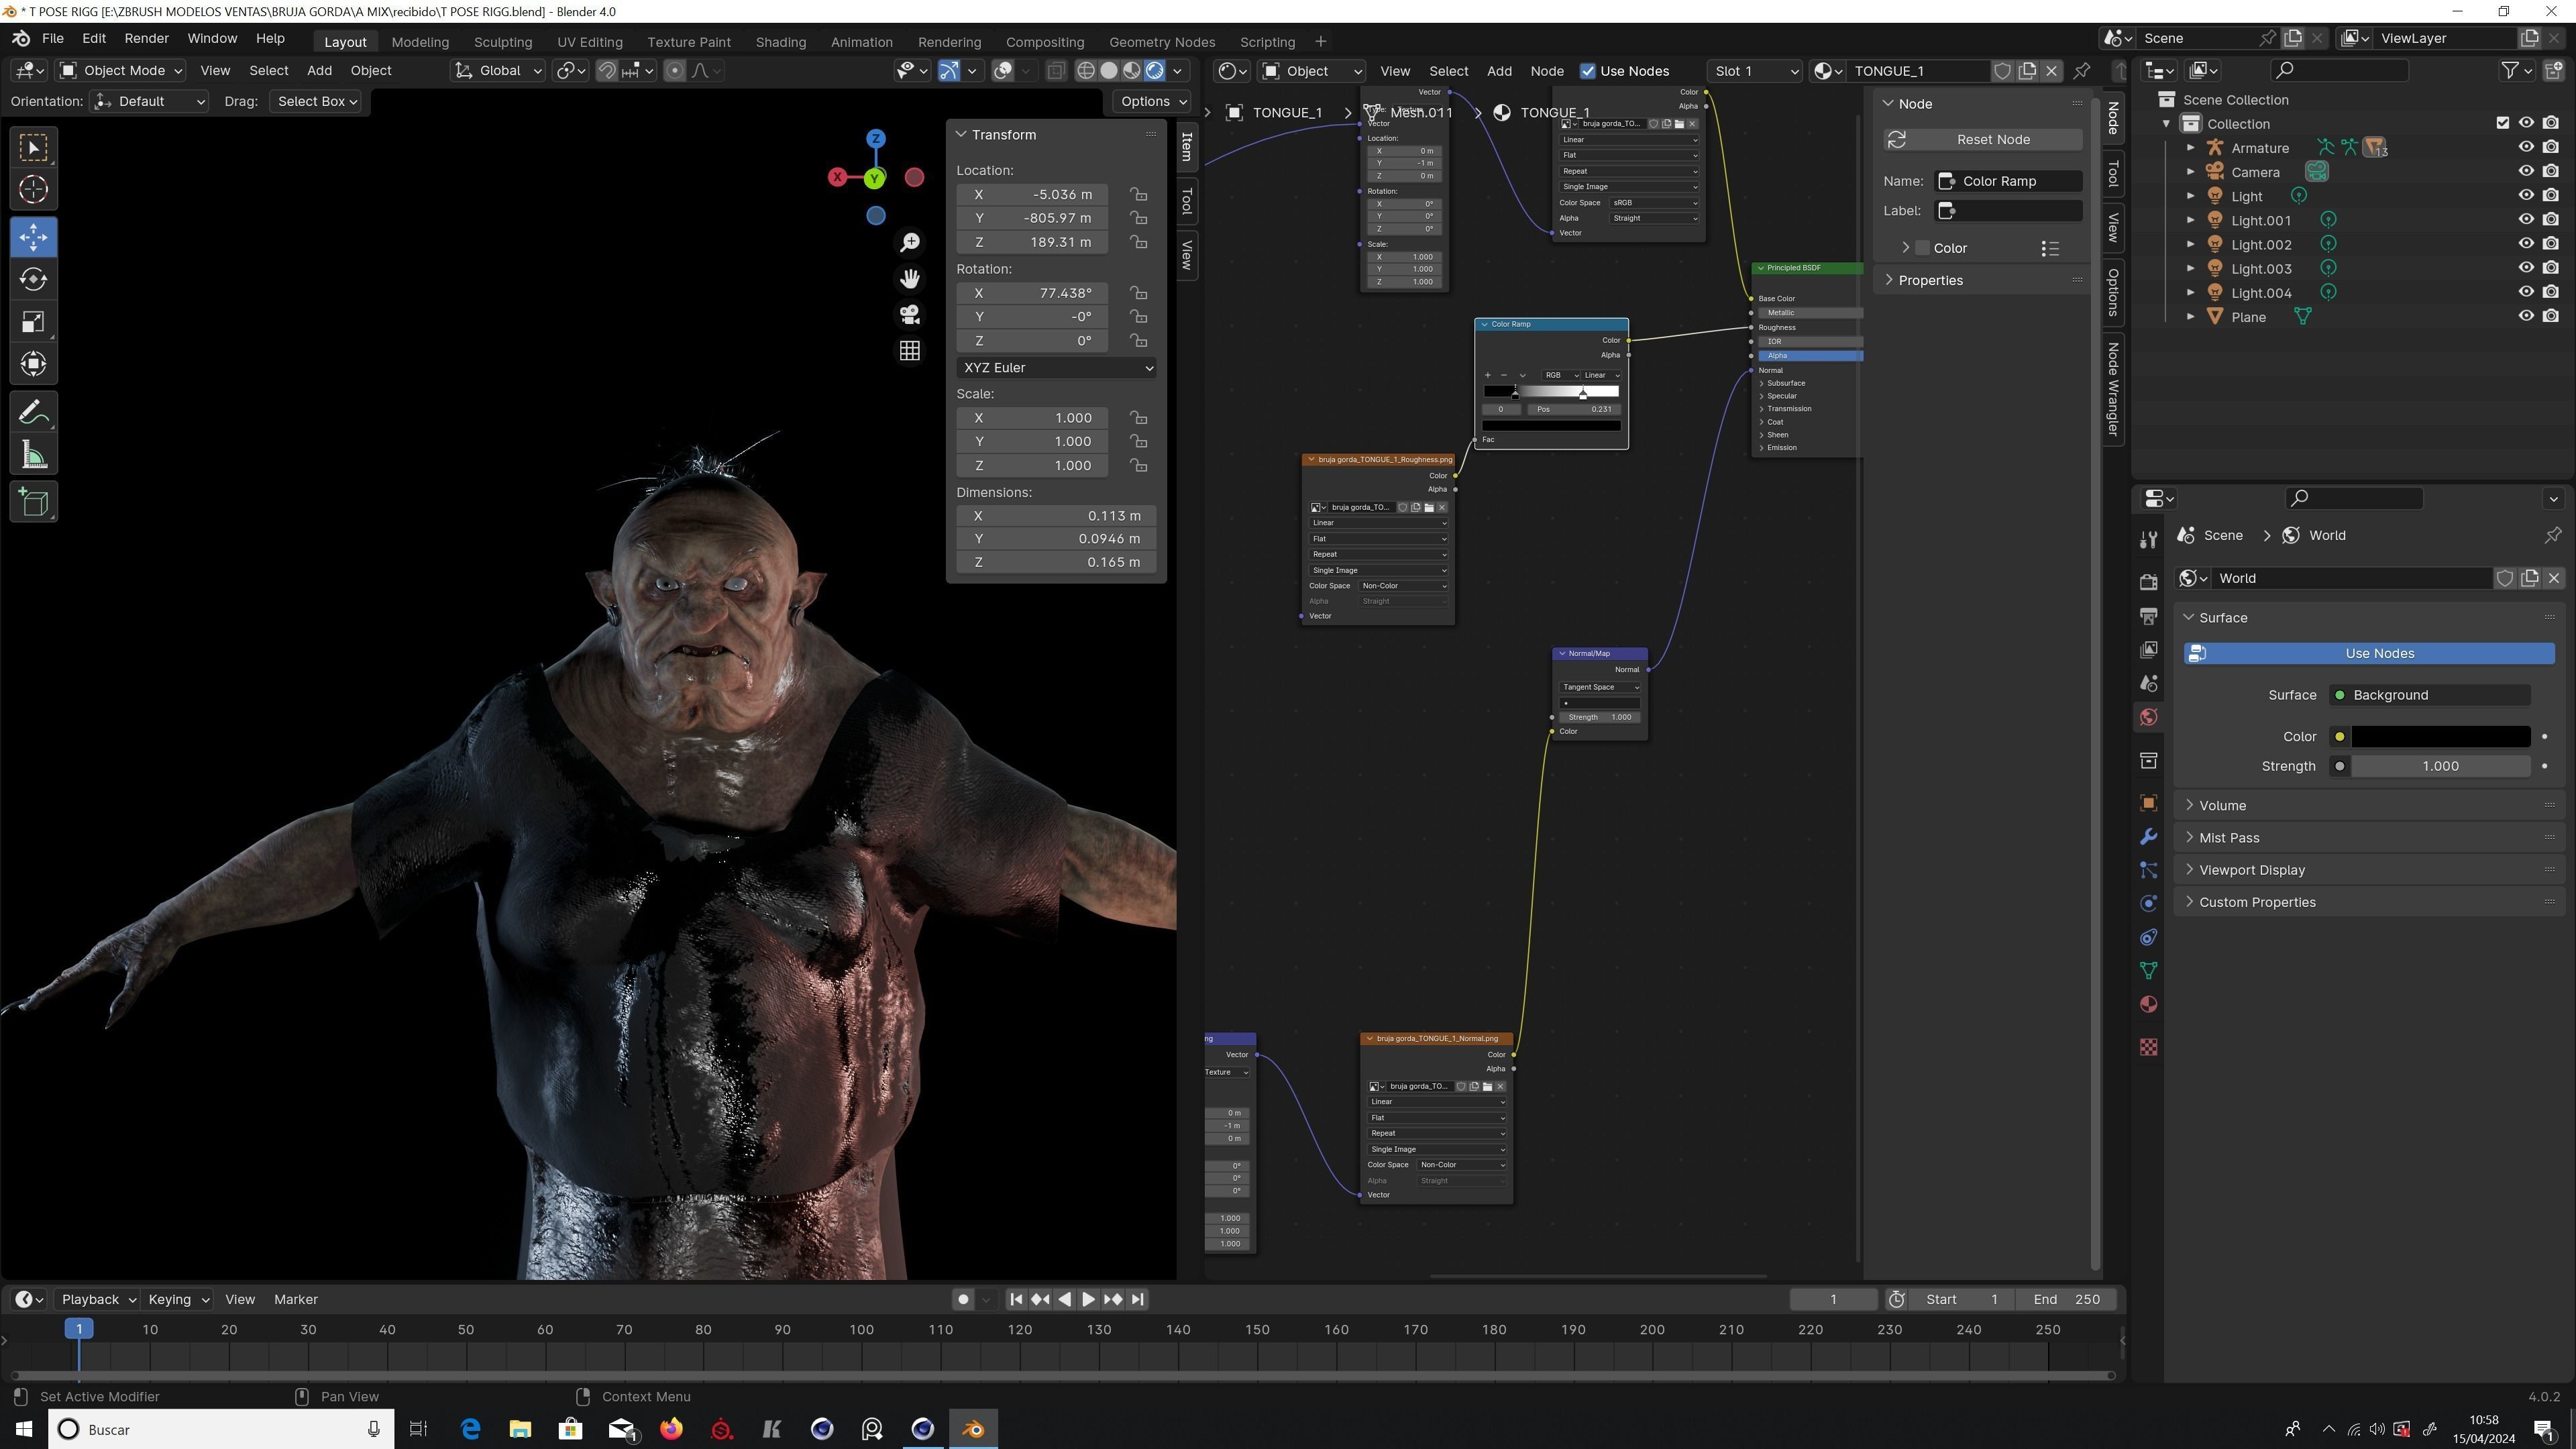Open the Render menu
The height and width of the screenshot is (1449, 2576).
click(146, 38)
